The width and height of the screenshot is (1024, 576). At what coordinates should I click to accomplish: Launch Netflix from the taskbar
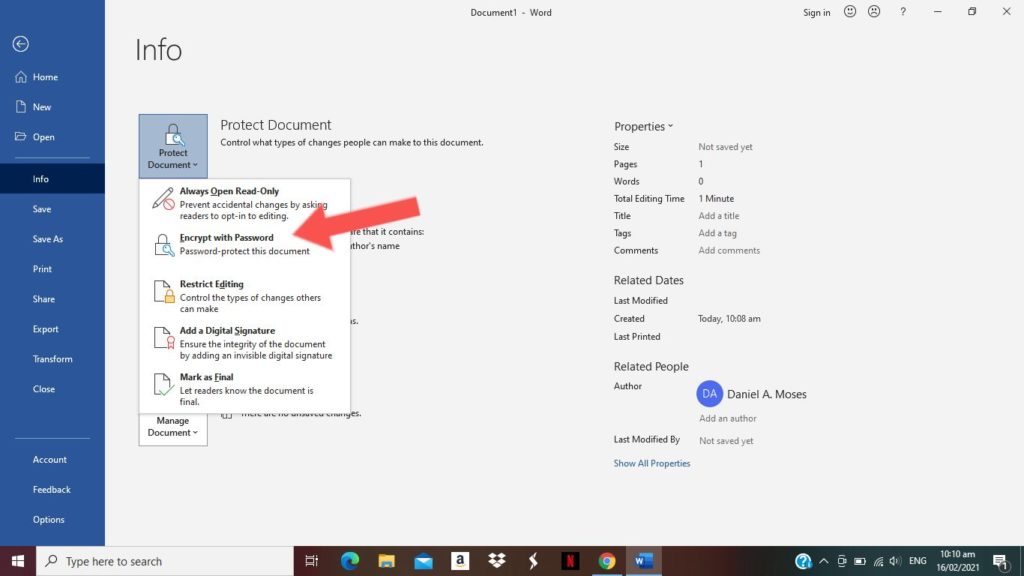coord(570,561)
